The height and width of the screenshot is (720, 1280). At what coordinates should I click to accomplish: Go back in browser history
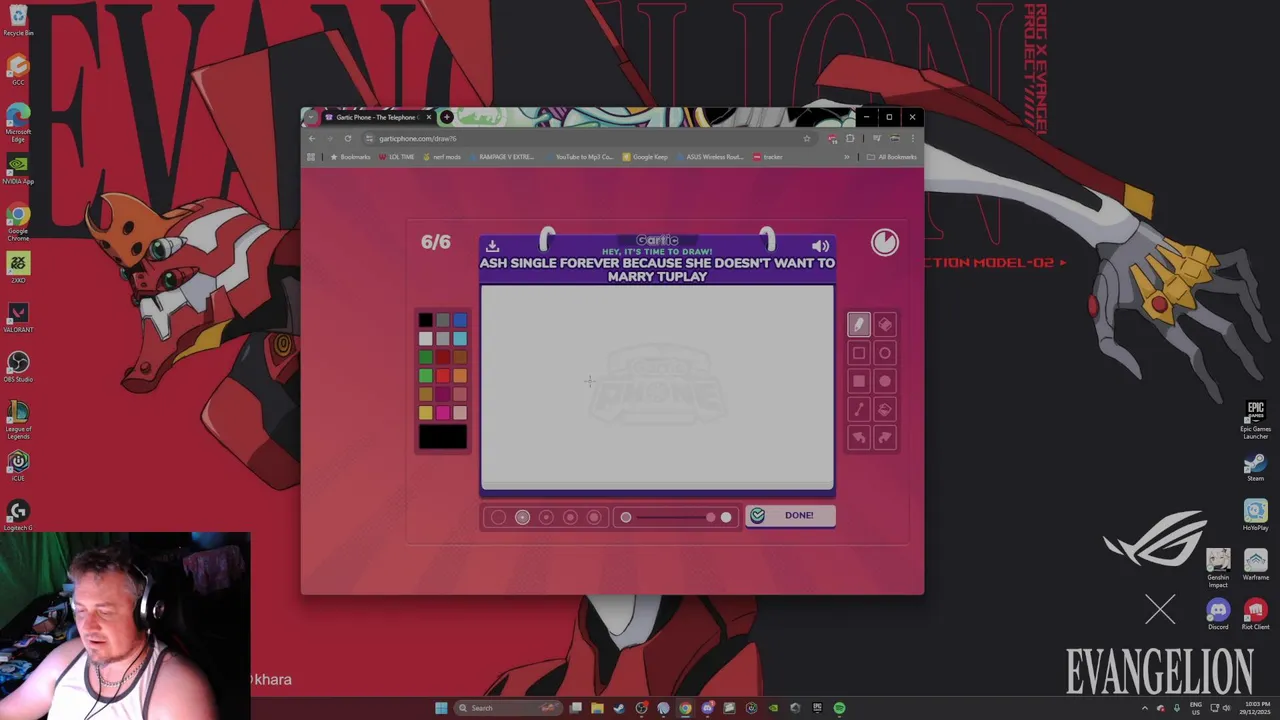coord(312,138)
